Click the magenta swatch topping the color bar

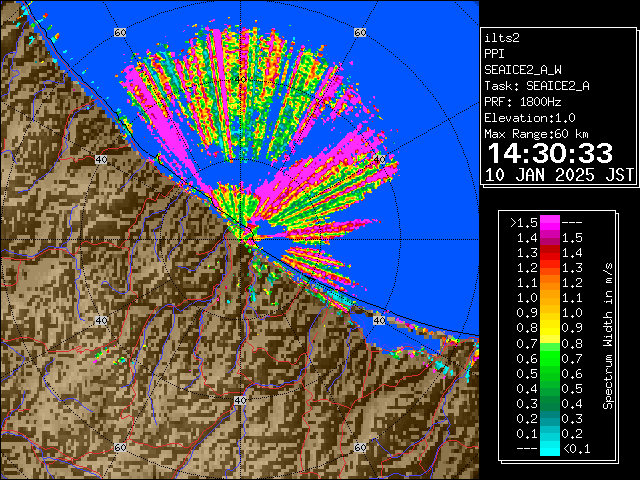click(550, 222)
